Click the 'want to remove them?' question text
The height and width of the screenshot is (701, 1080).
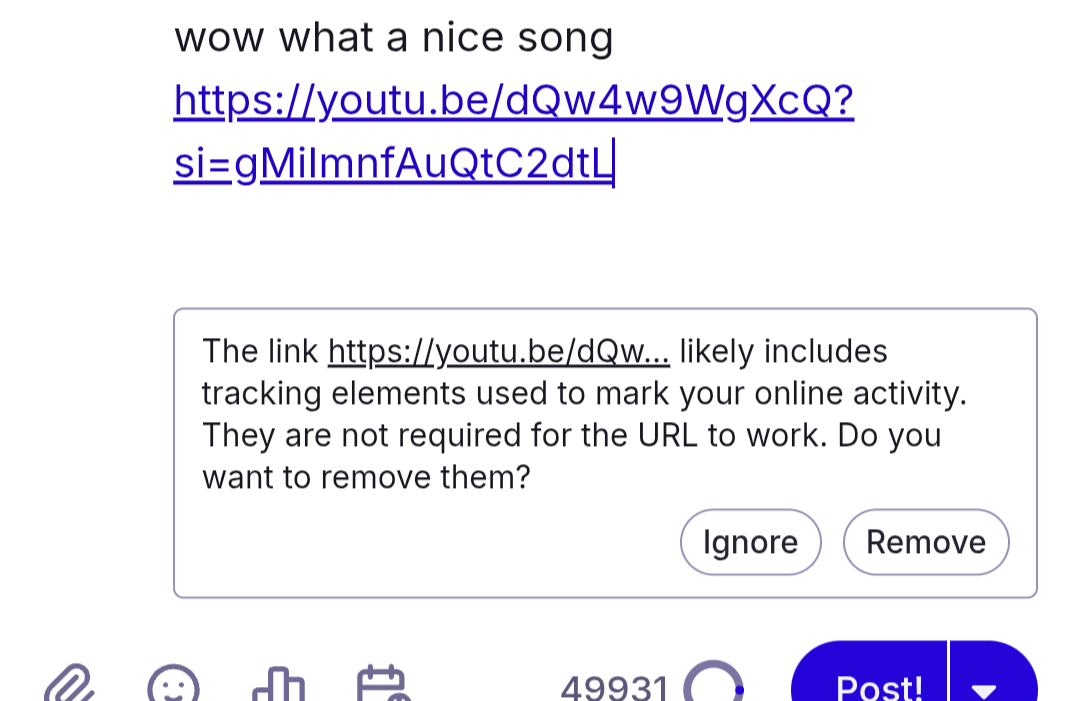366,477
